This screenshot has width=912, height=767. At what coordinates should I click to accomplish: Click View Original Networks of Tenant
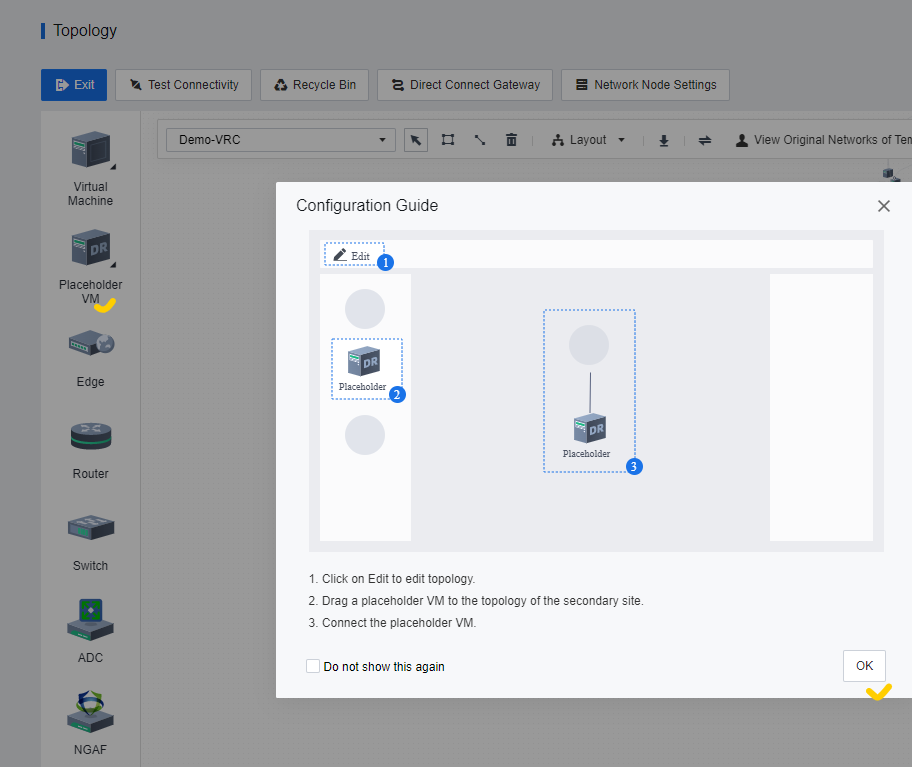pyautogui.click(x=823, y=140)
